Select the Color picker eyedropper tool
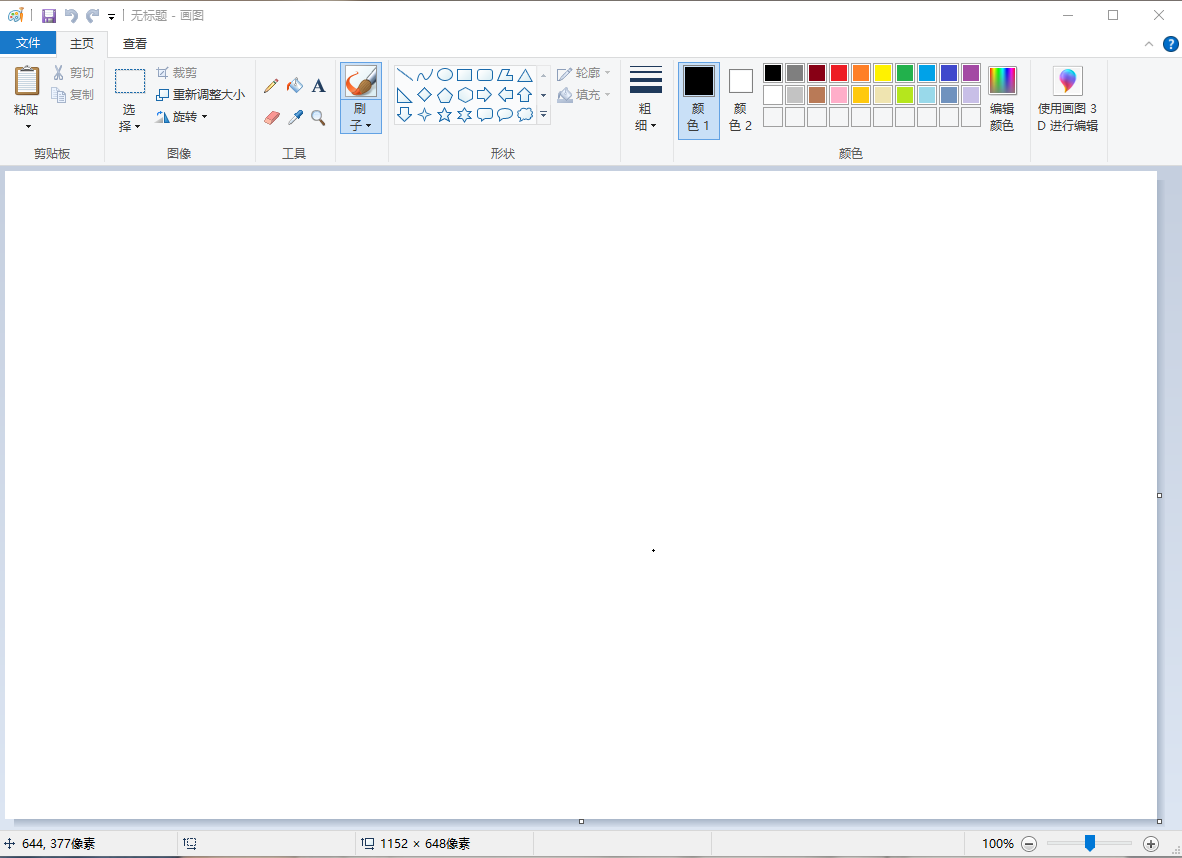 pyautogui.click(x=295, y=118)
